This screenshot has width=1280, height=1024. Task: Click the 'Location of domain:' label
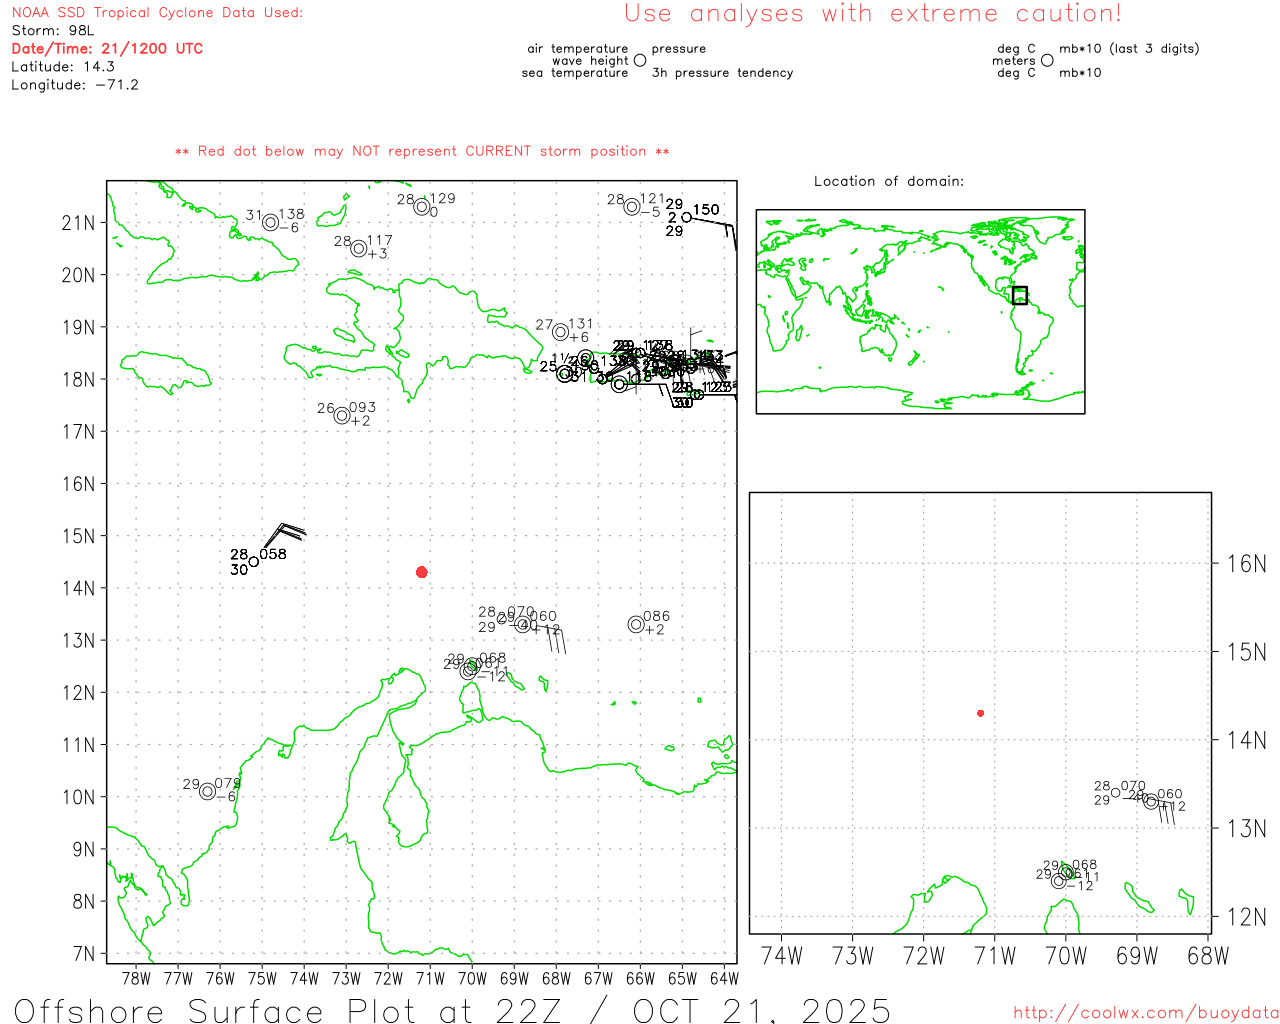tap(889, 181)
